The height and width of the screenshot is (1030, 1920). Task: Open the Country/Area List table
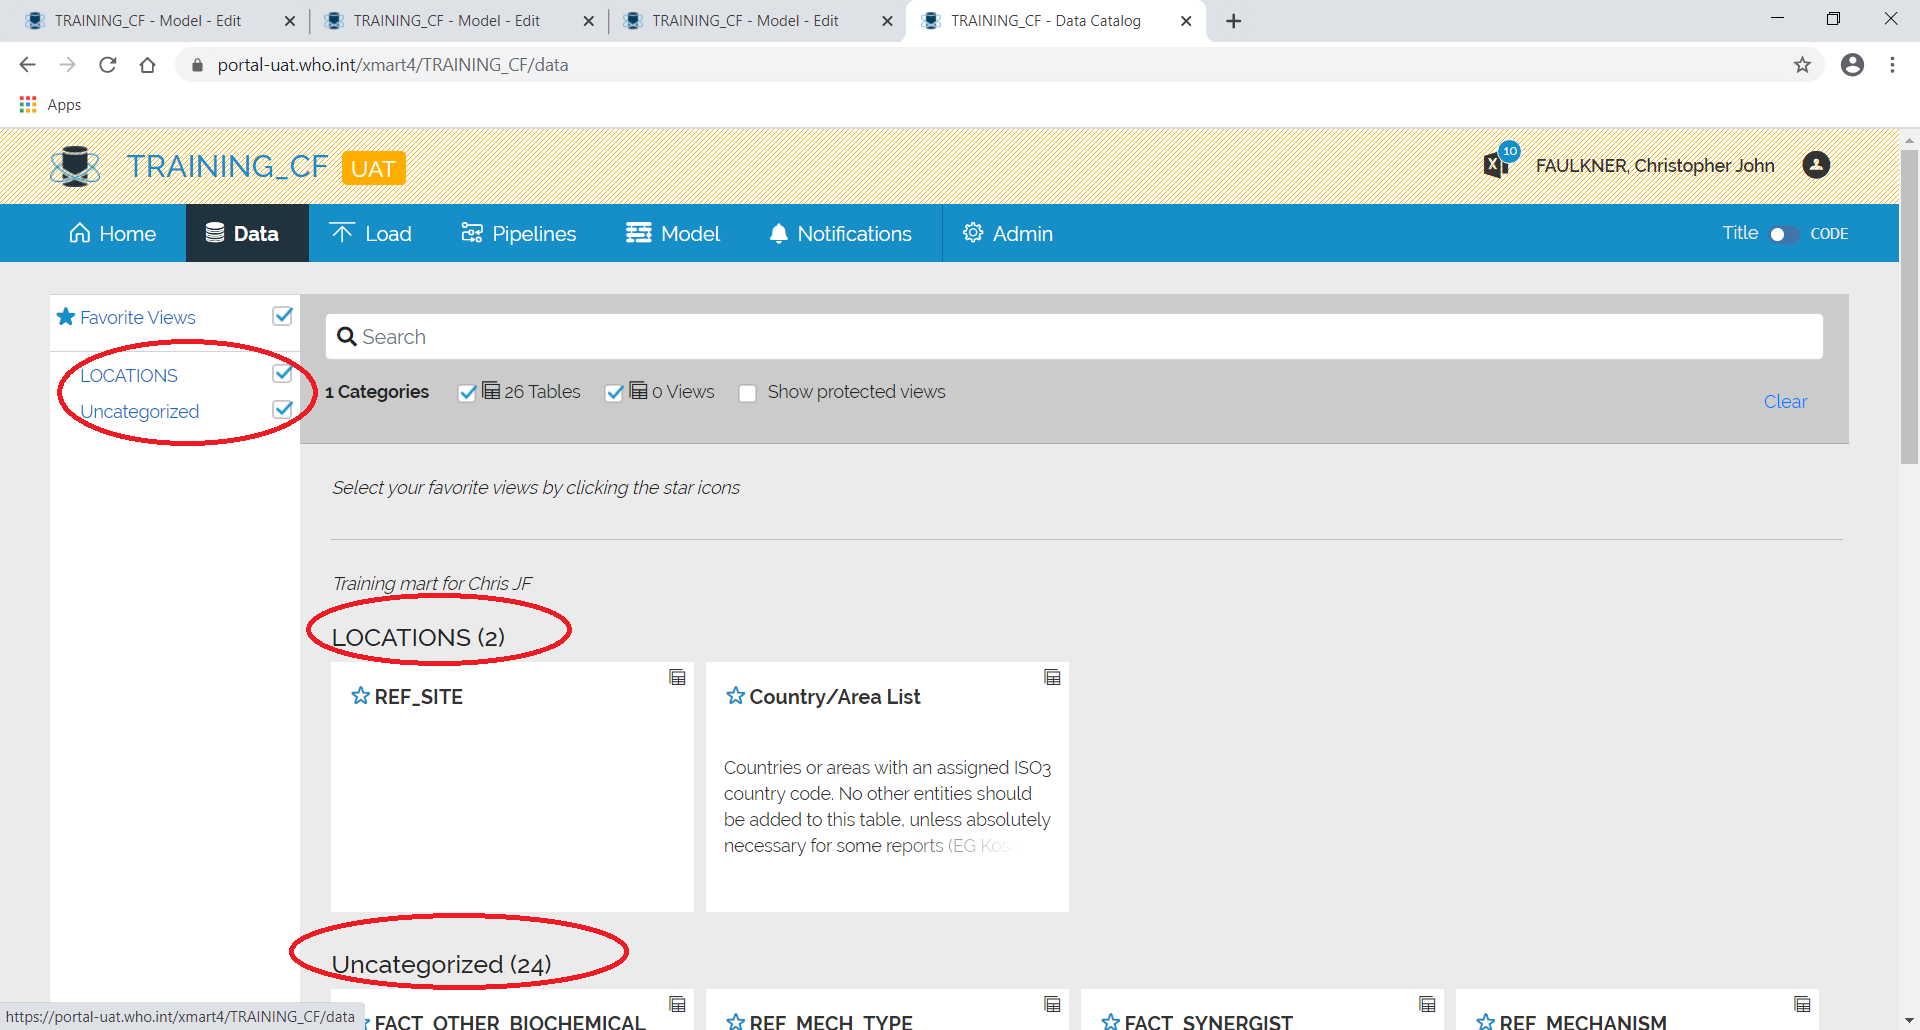(x=835, y=697)
